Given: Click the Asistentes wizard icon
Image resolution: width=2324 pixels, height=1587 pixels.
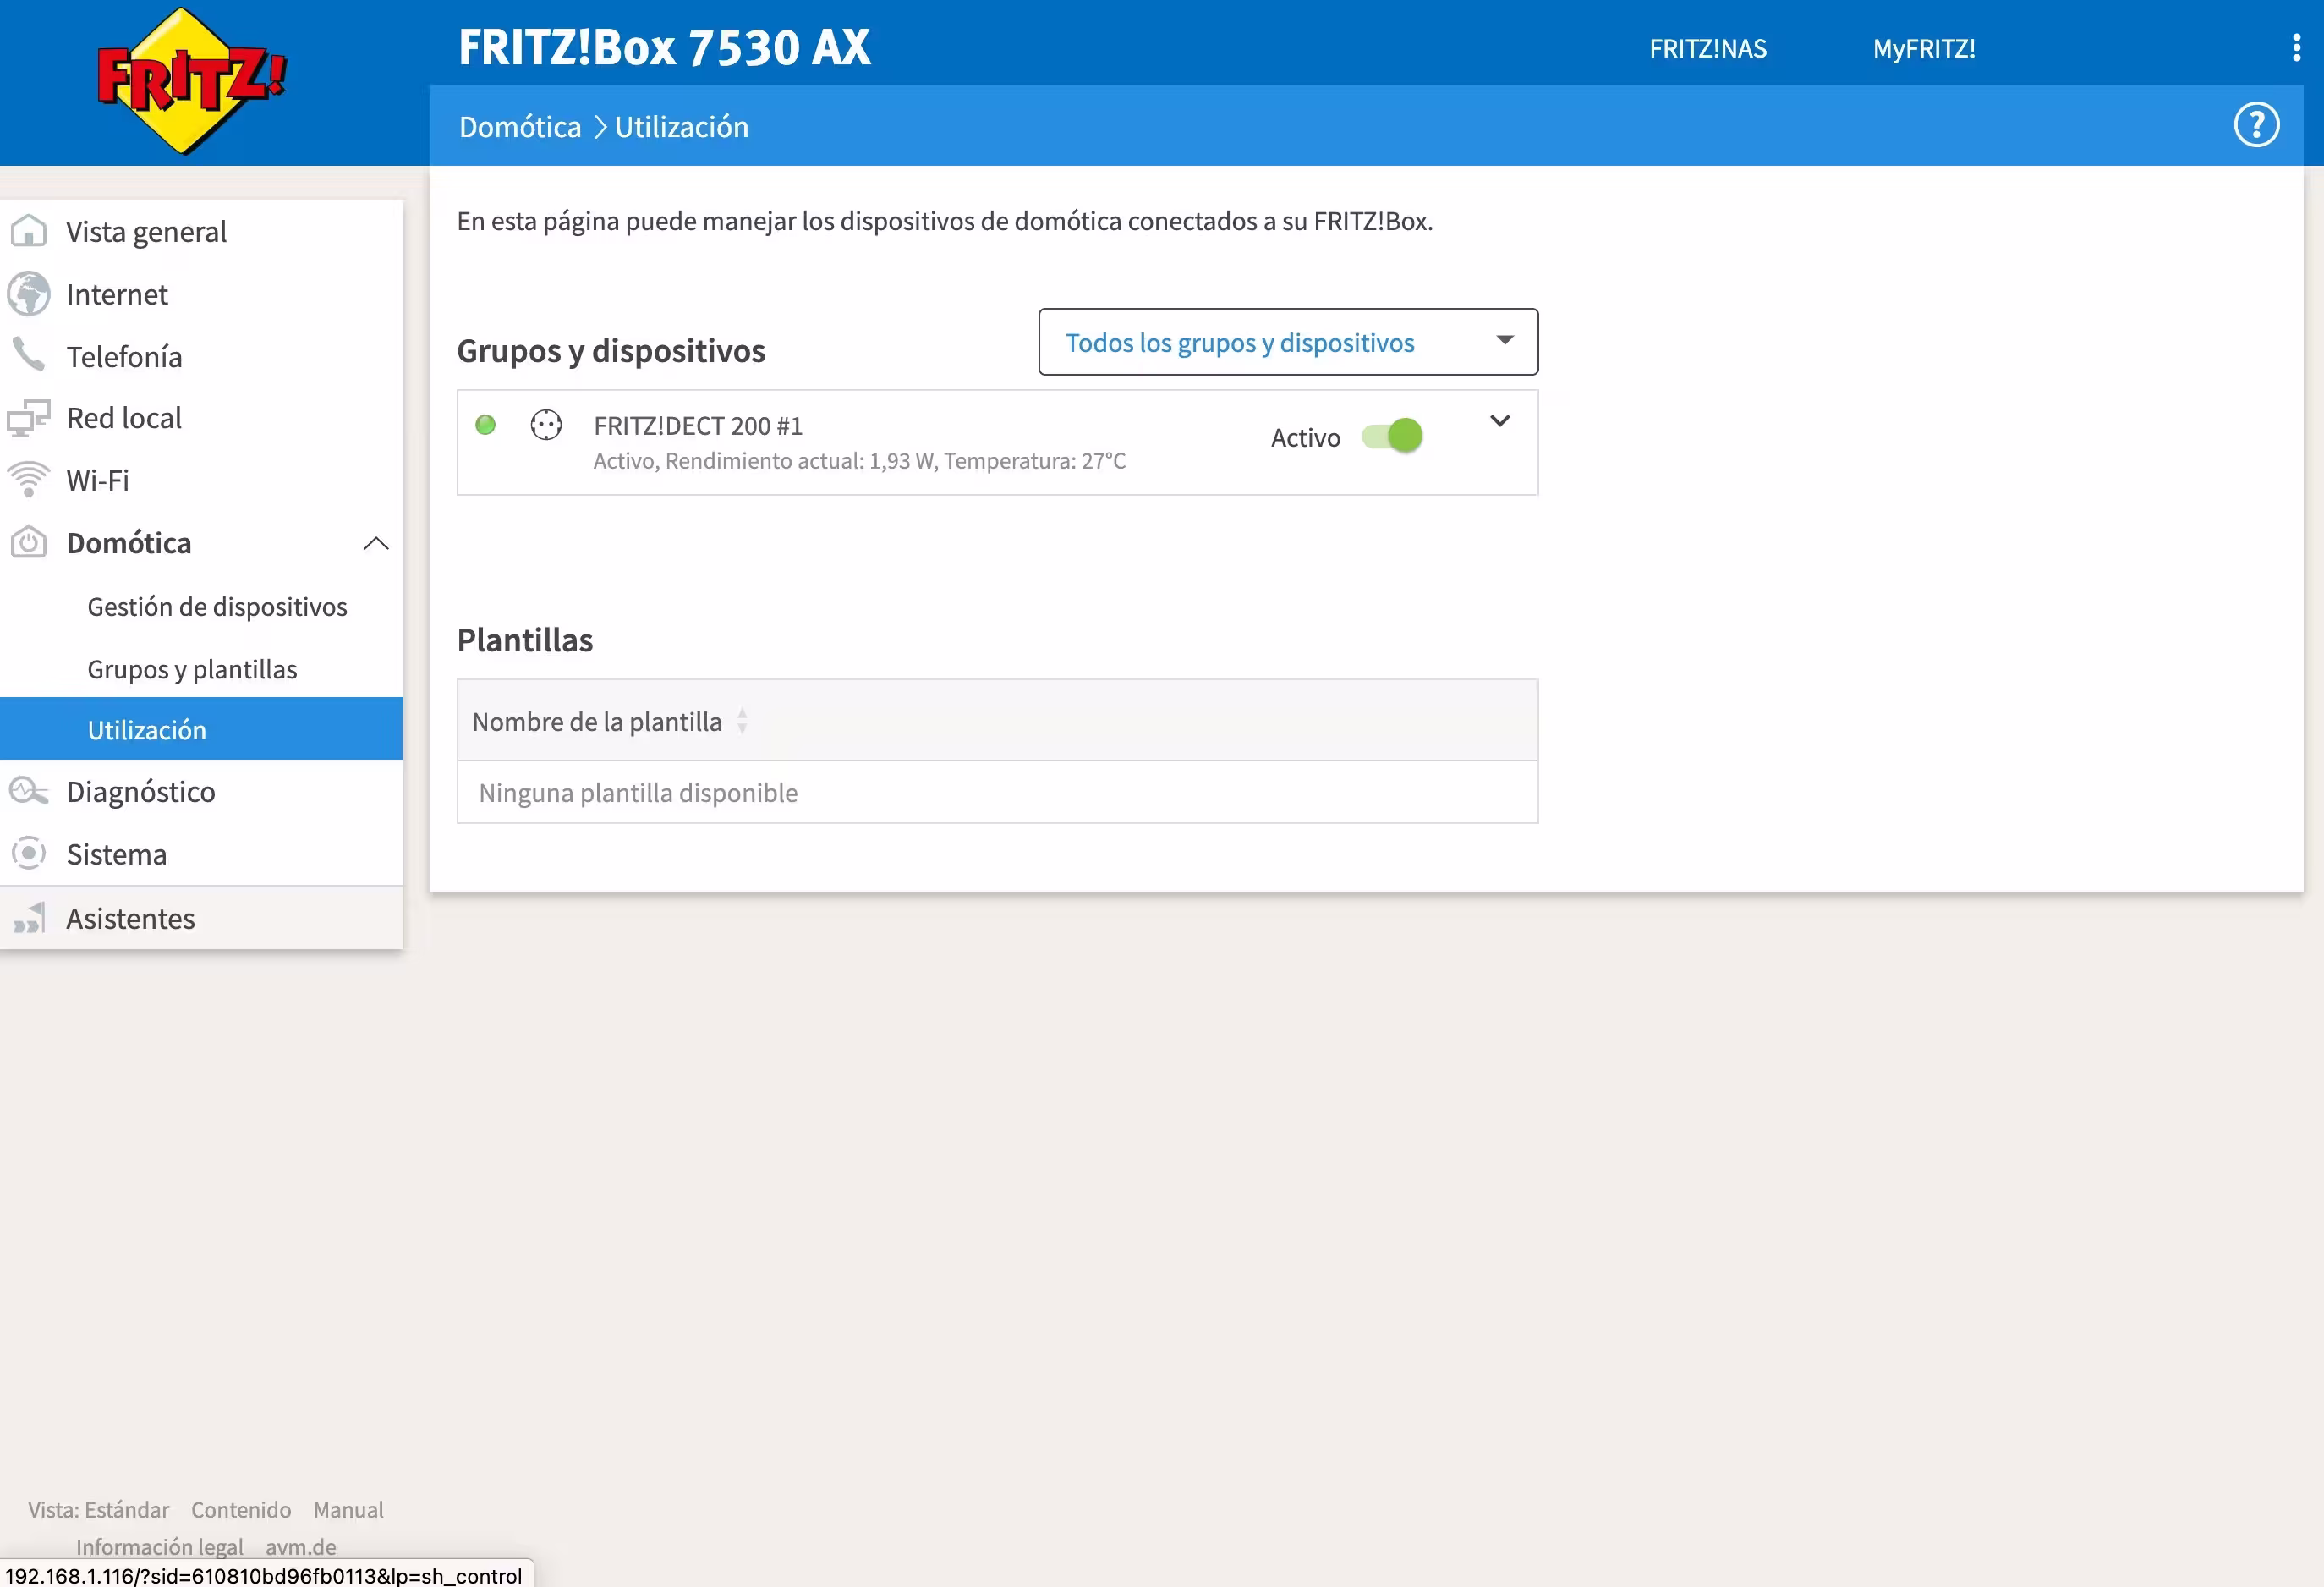Looking at the screenshot, I should click(28, 918).
